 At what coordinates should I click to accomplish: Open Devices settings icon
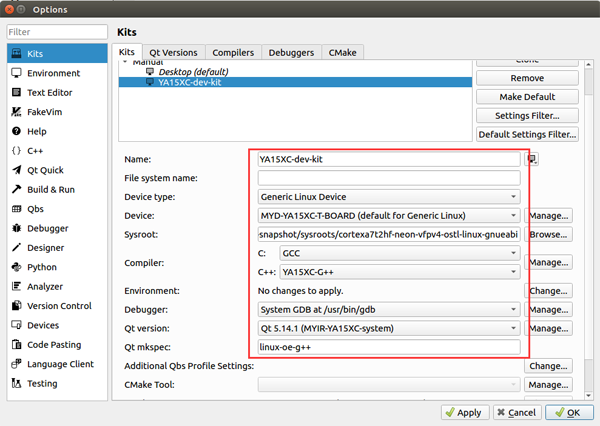[x=16, y=325]
